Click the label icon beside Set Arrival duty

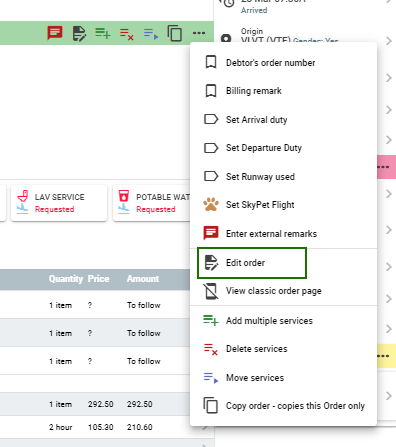[x=211, y=119]
